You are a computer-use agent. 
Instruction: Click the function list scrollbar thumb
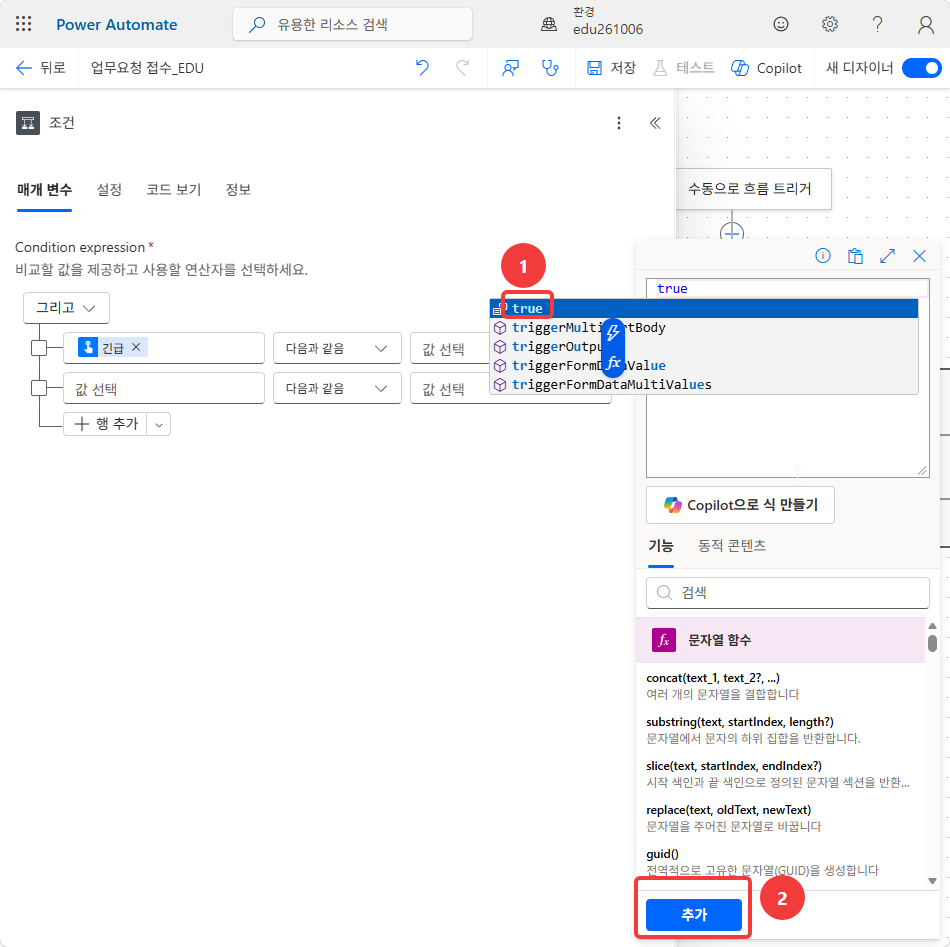coord(932,643)
